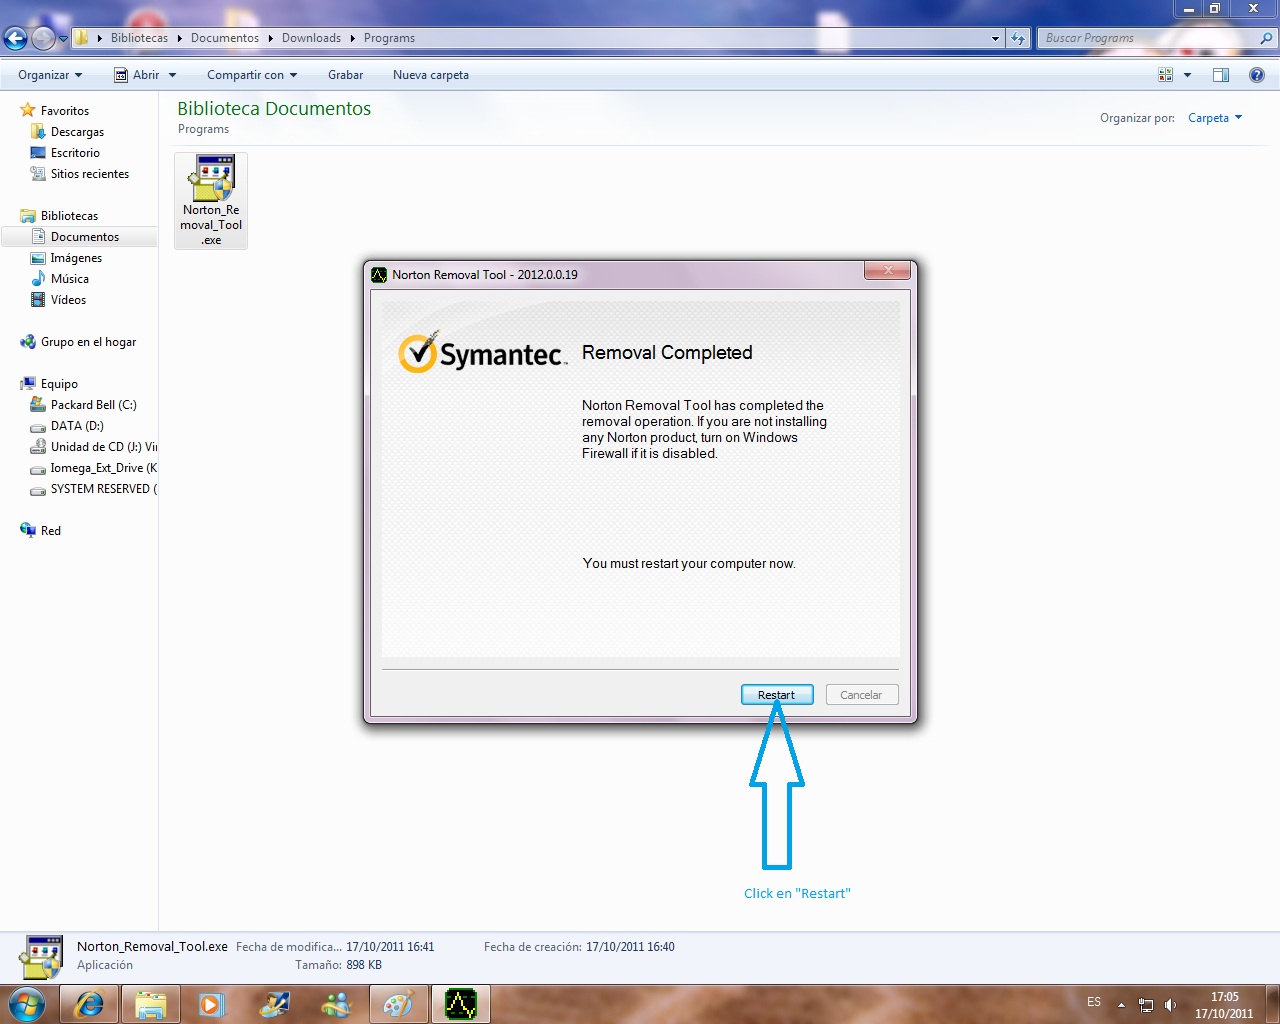1280x1024 pixels.
Task: Open Imágenes library in the navigation pane
Action: tap(76, 258)
